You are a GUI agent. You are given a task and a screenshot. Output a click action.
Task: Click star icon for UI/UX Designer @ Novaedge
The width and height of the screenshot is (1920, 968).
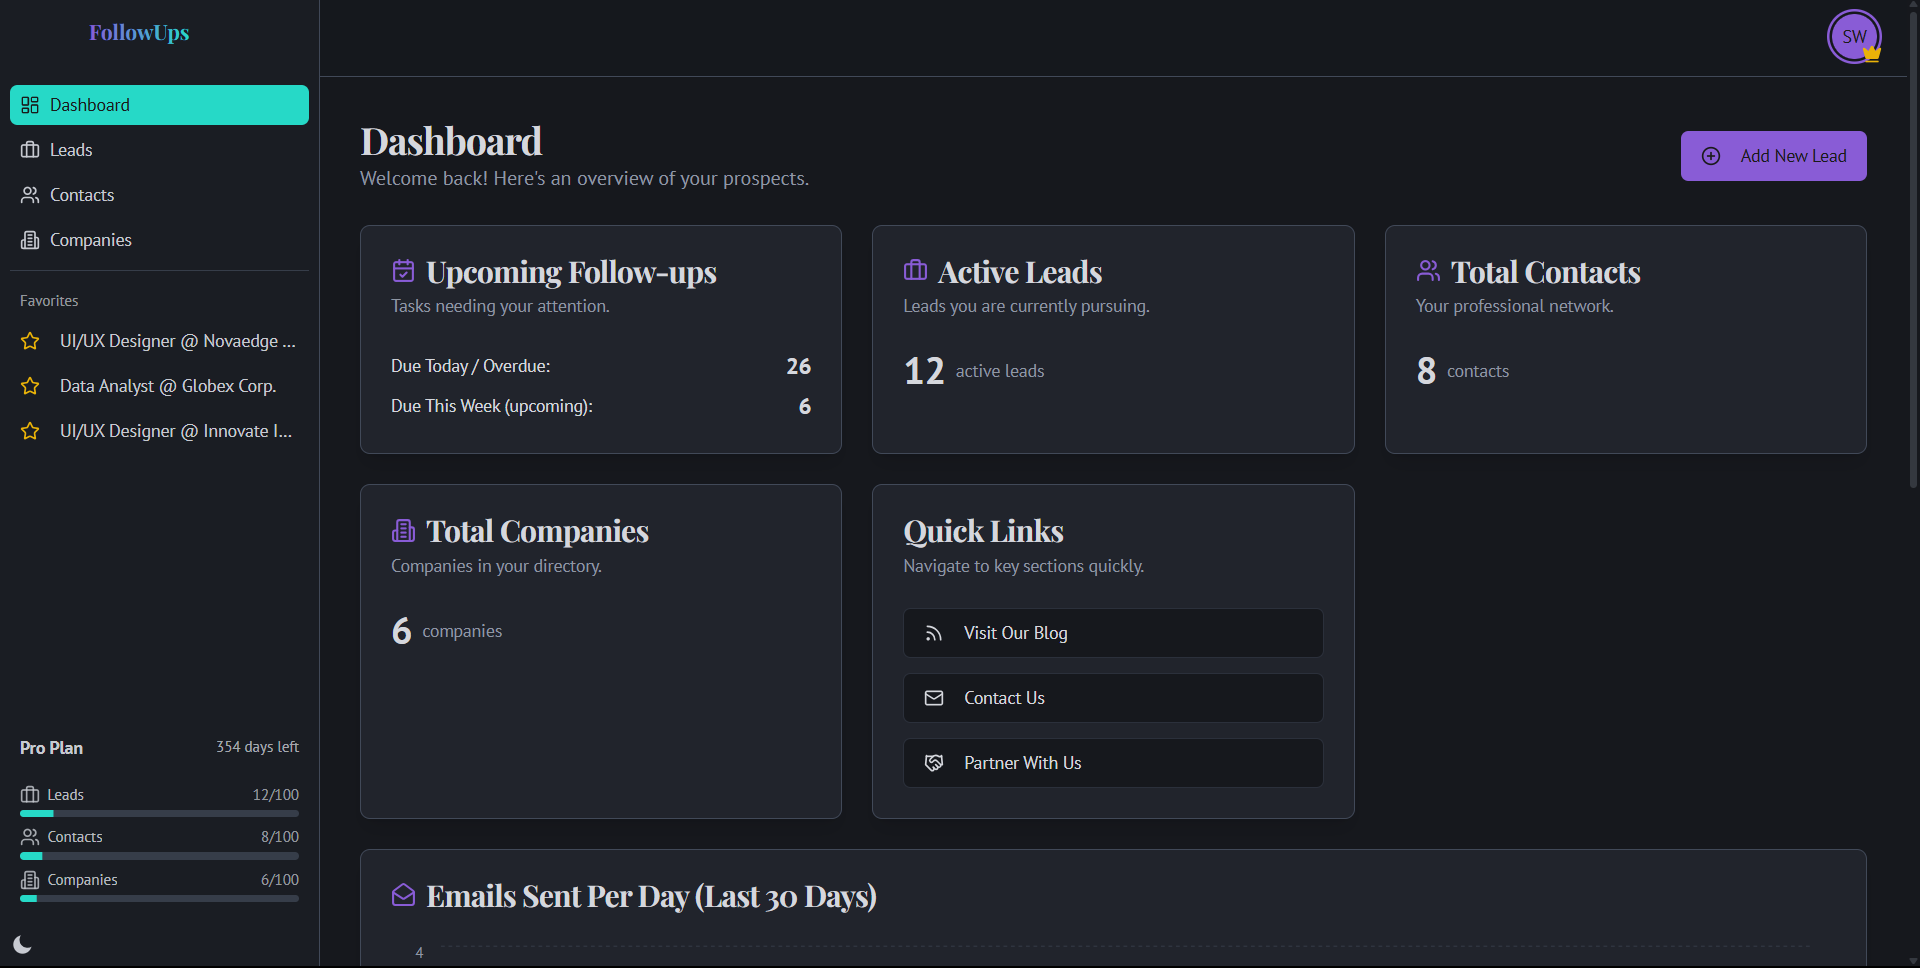(x=30, y=341)
